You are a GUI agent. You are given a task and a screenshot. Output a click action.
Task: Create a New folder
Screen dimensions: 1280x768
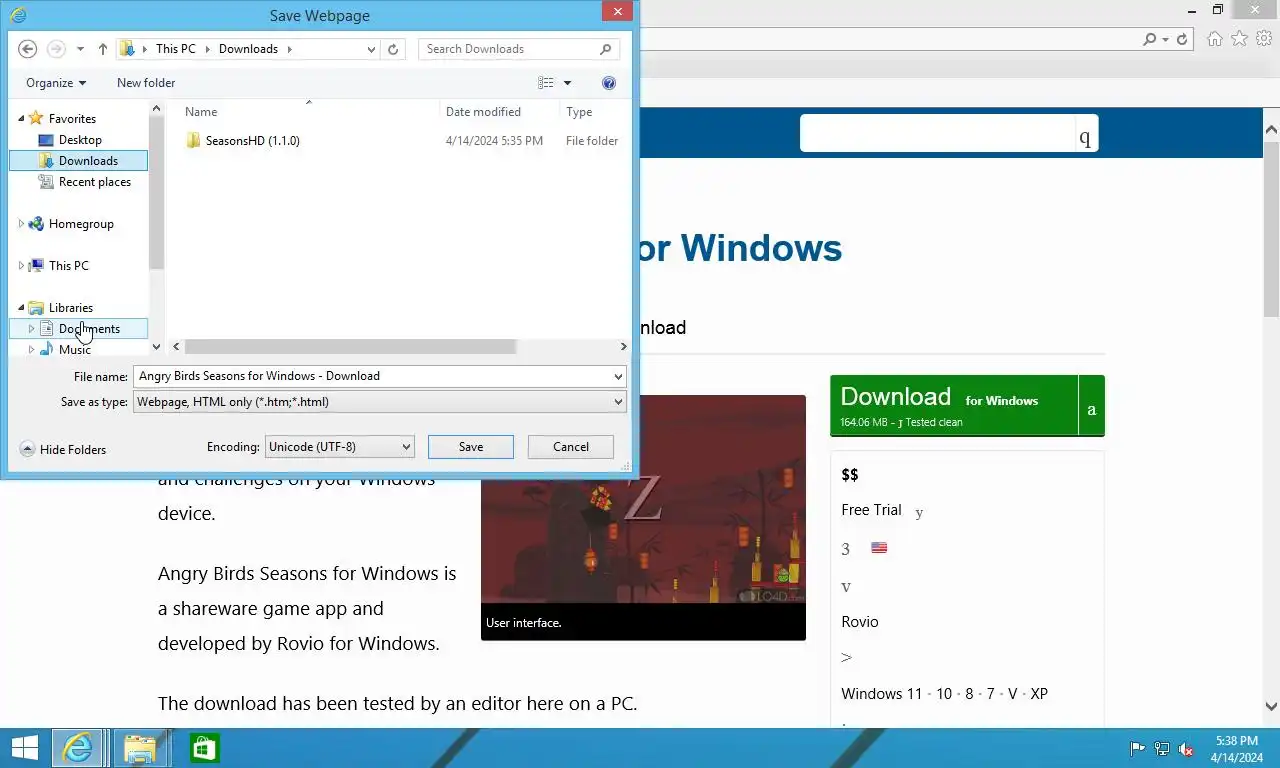(x=146, y=83)
